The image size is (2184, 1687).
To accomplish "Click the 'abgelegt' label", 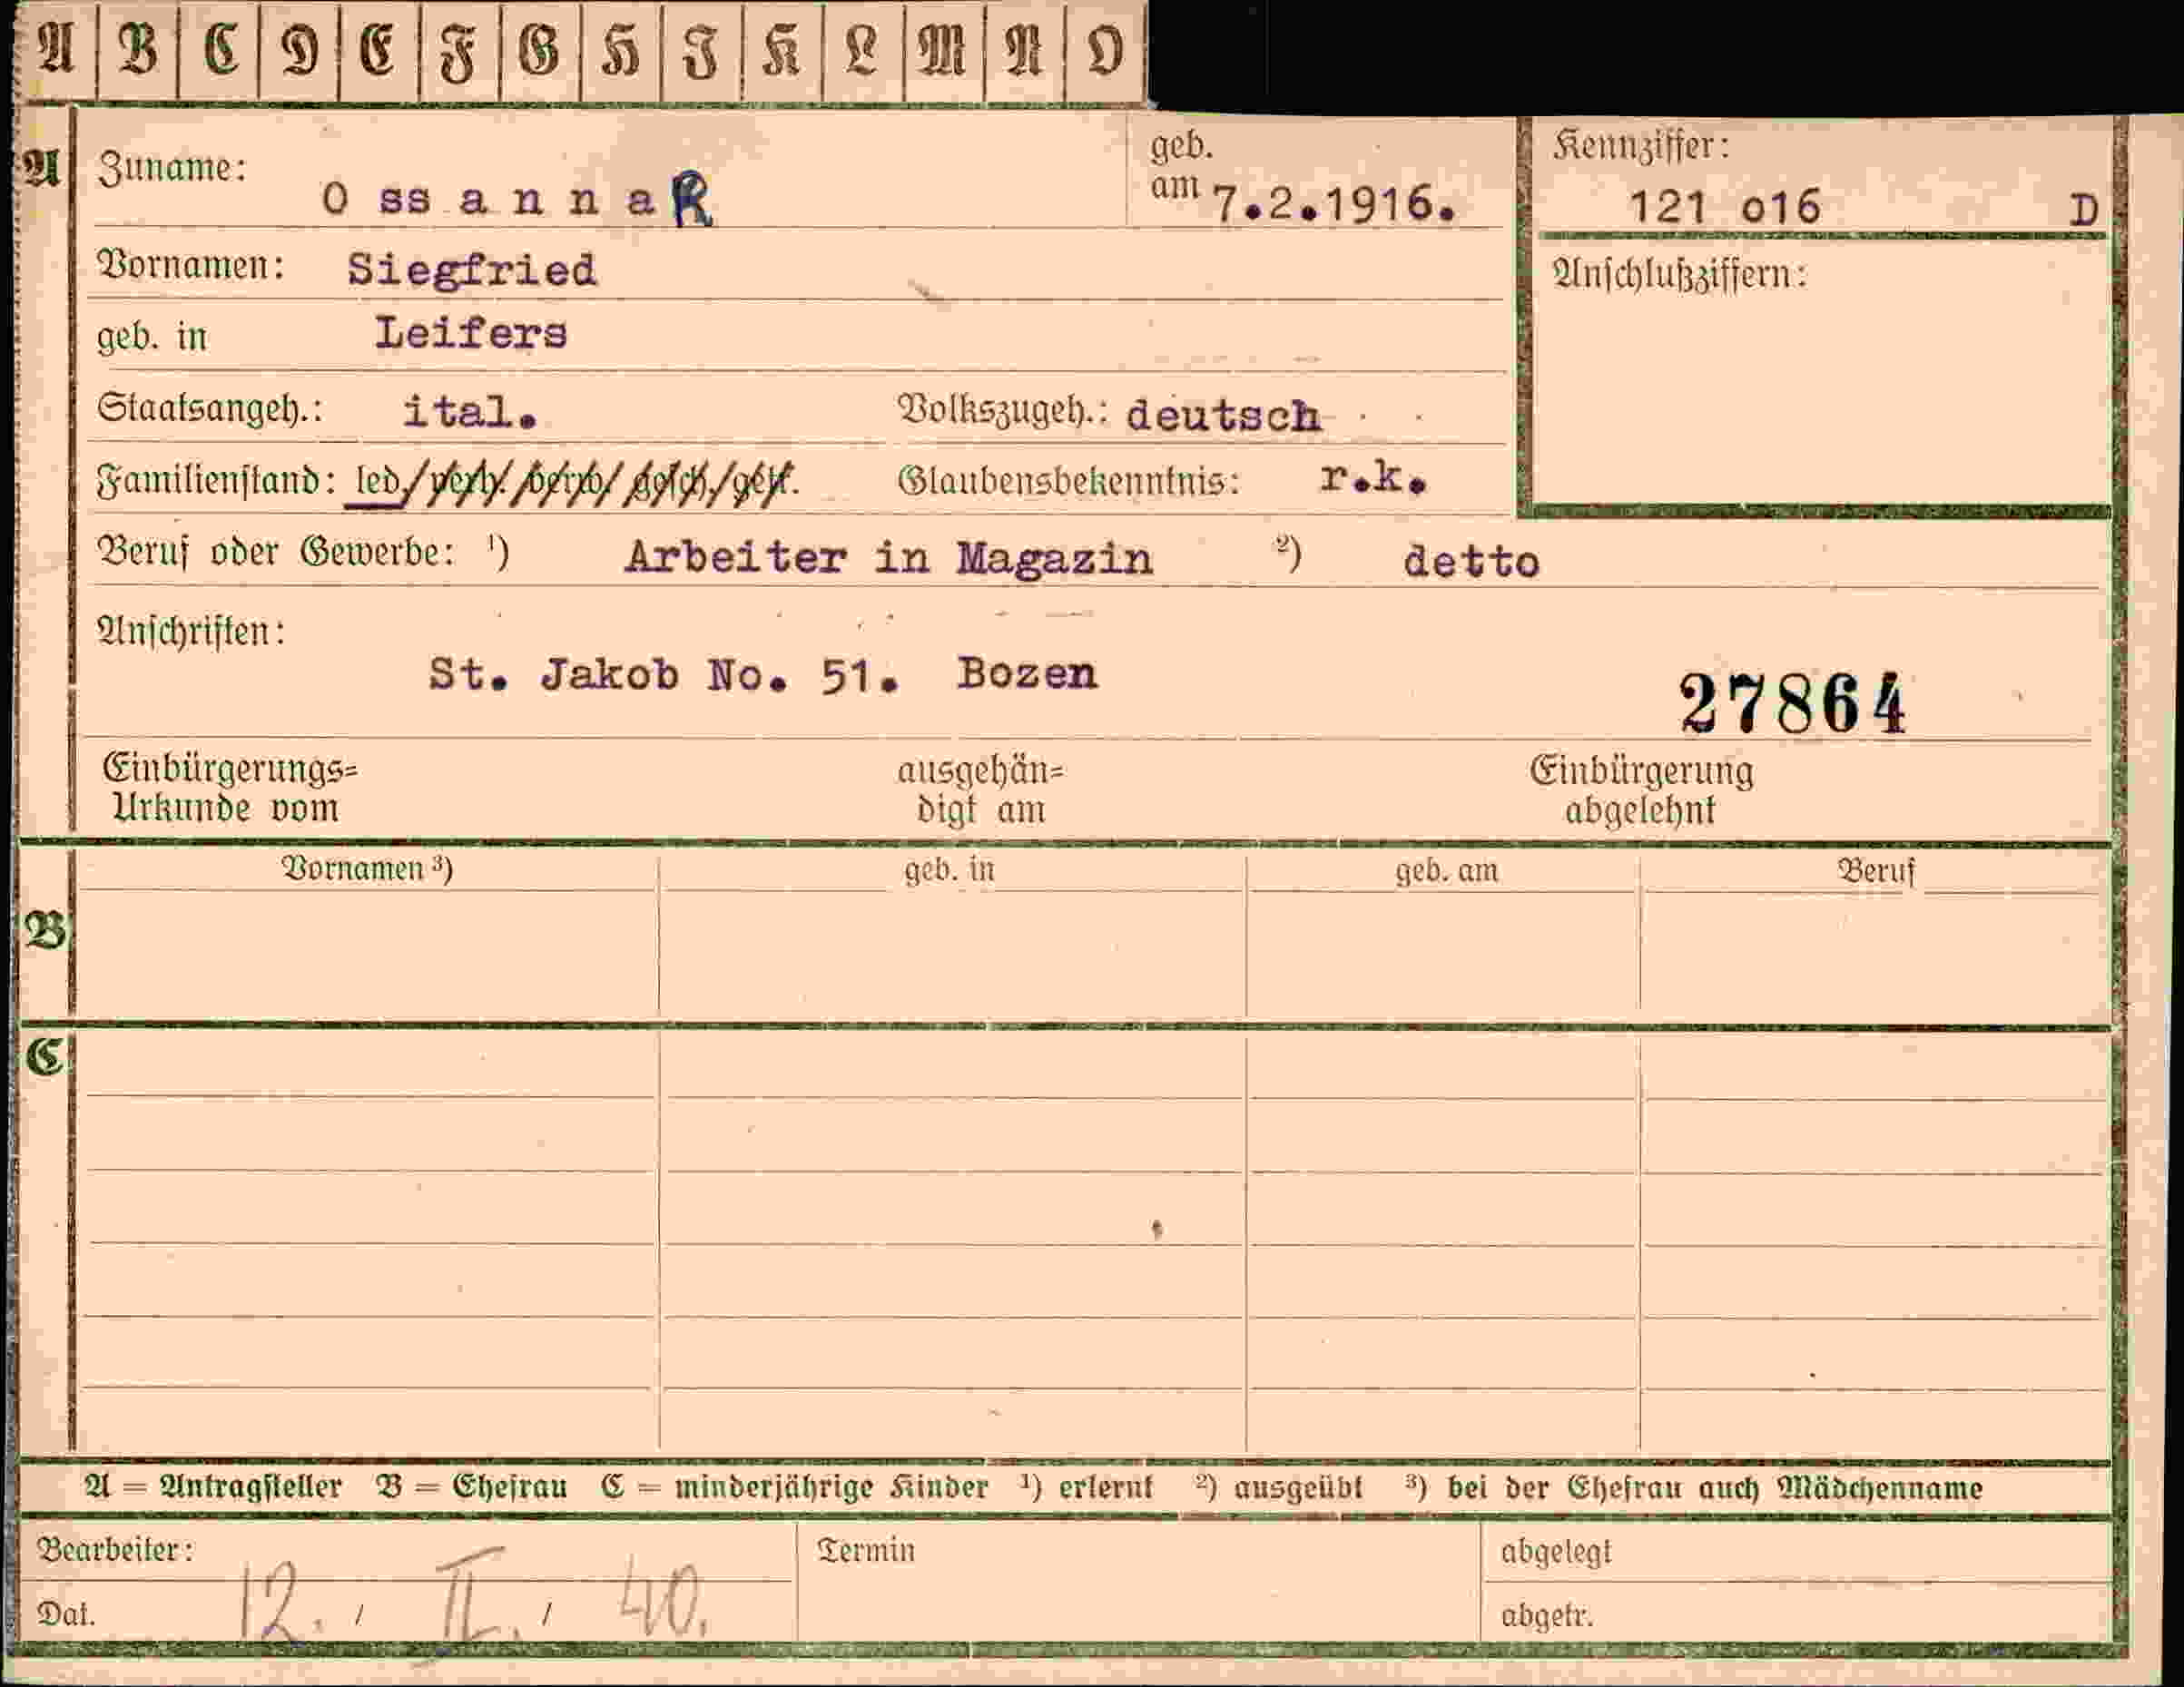I will click(1556, 1551).
